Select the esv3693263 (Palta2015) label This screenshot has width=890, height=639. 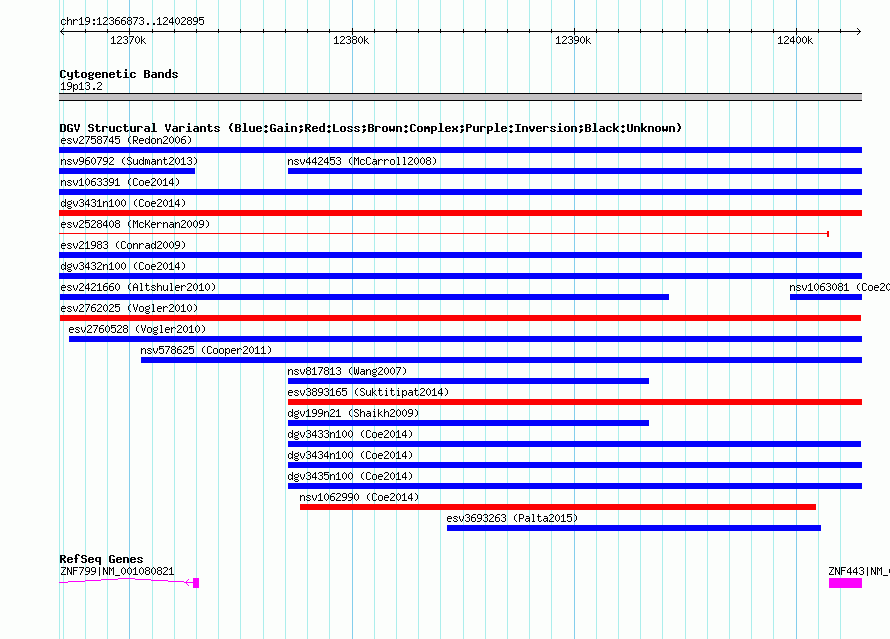[512, 518]
